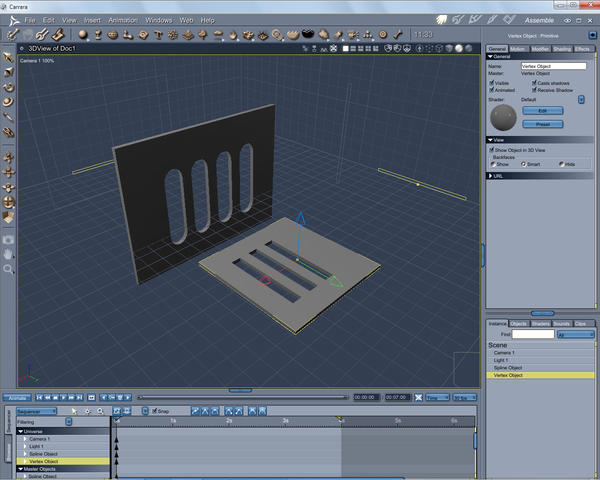The height and width of the screenshot is (480, 600).
Task: Click the timeline scrubber slider
Action: click(x=140, y=397)
